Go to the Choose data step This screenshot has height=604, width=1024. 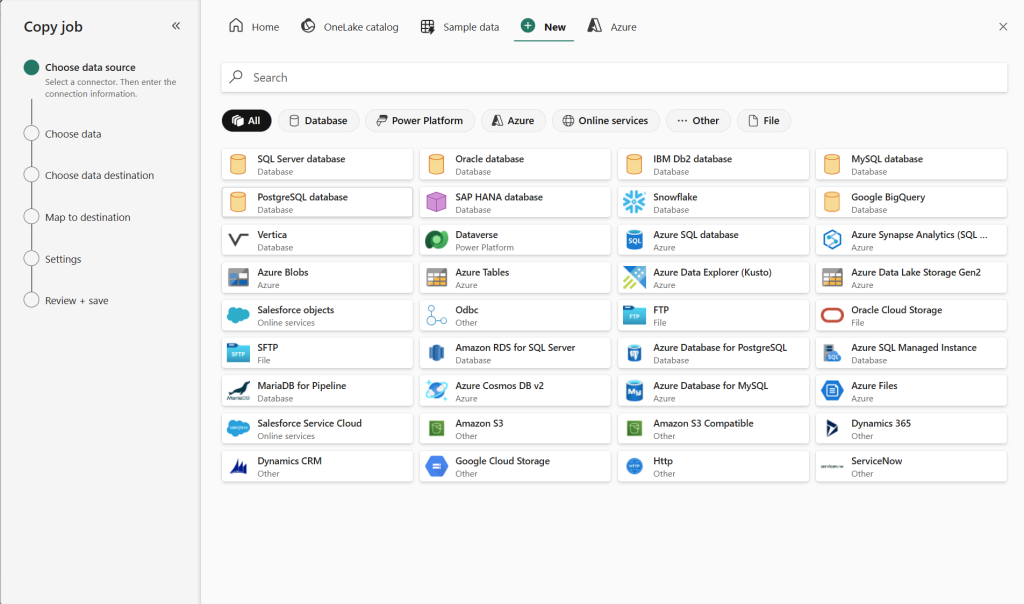pyautogui.click(x=73, y=134)
